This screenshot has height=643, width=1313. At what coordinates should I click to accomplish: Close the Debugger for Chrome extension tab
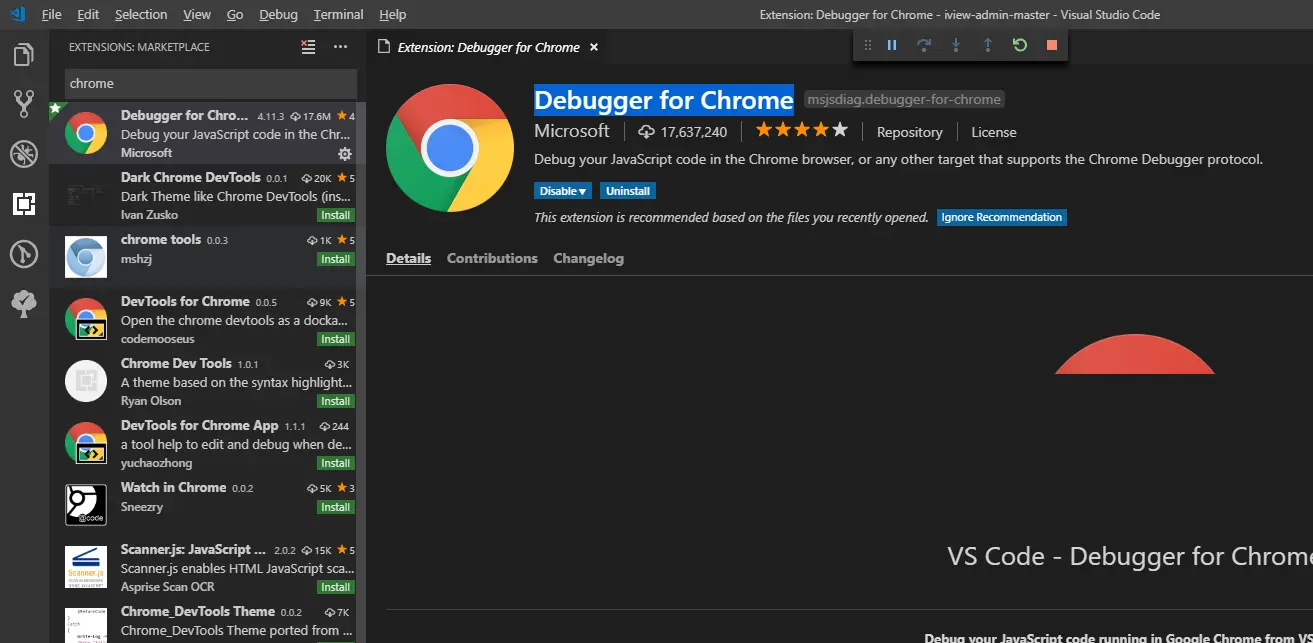594,47
